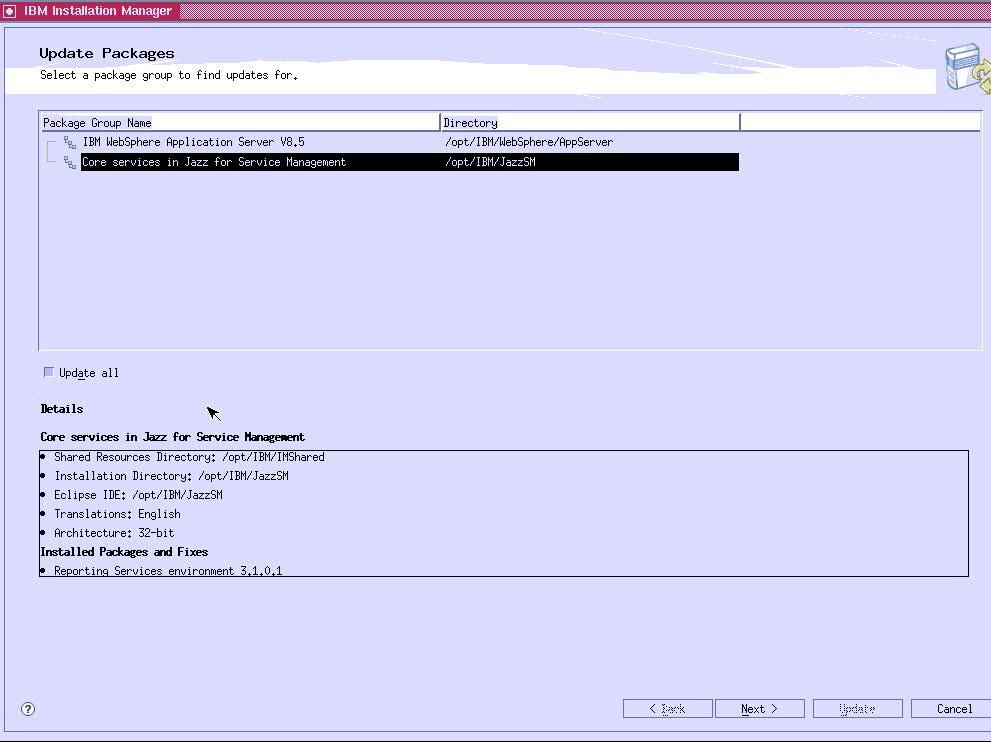This screenshot has width=991, height=742.
Task: Click the Back button
Action: click(x=667, y=709)
